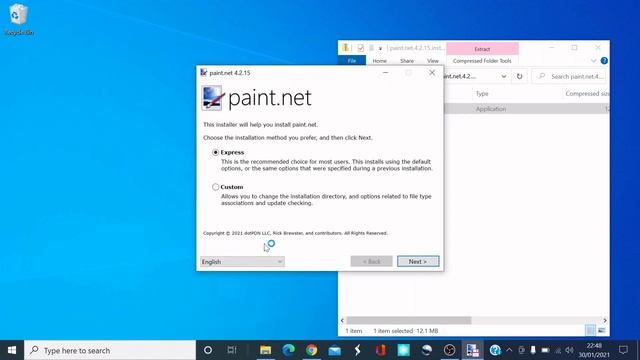640x360 pixels.
Task: Click the scroll right arrow in Explorer
Action: 605,320
